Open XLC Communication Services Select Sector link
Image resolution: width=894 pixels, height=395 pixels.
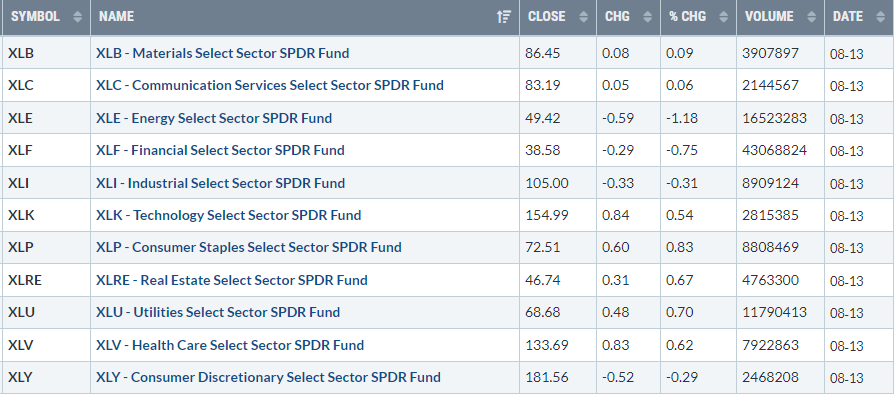(270, 85)
